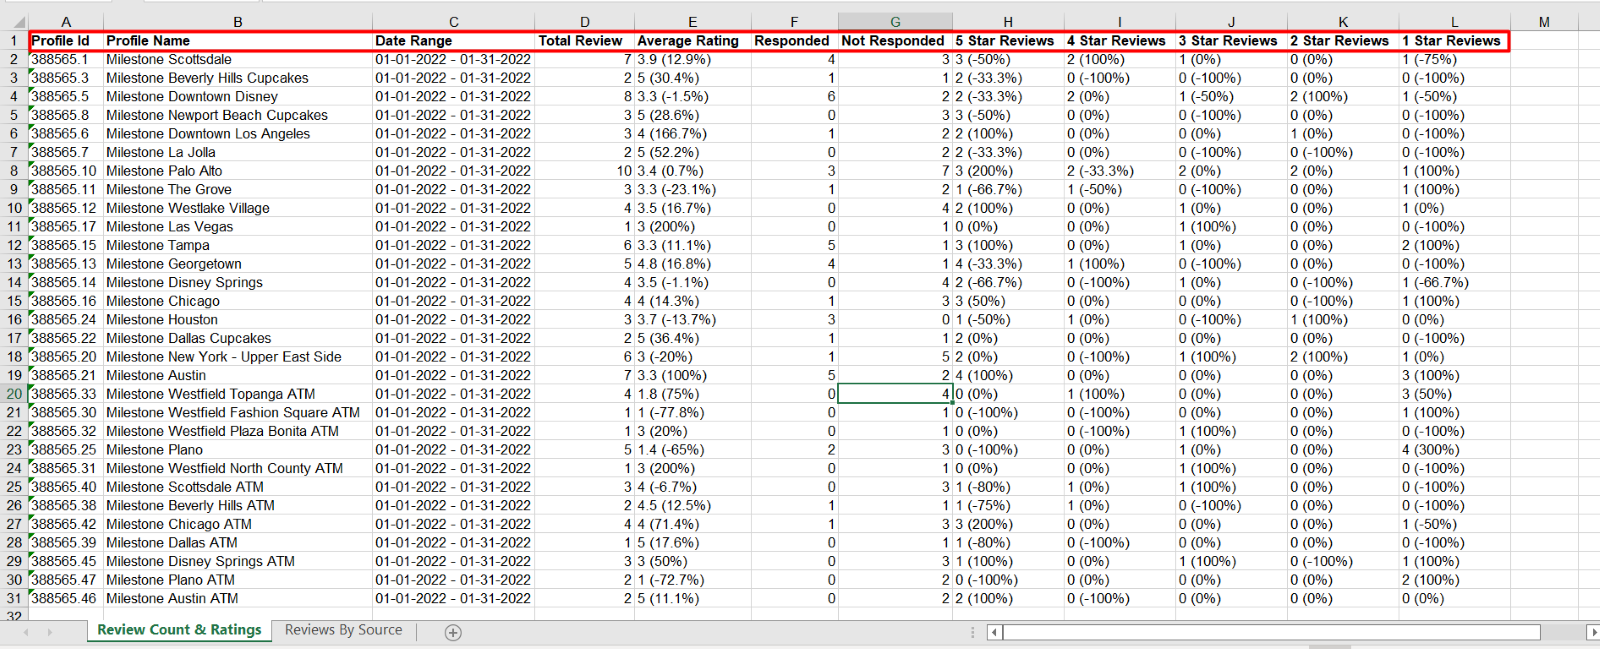Select the Milestone Palo Alto cell
The image size is (1600, 649).
click(x=238, y=171)
